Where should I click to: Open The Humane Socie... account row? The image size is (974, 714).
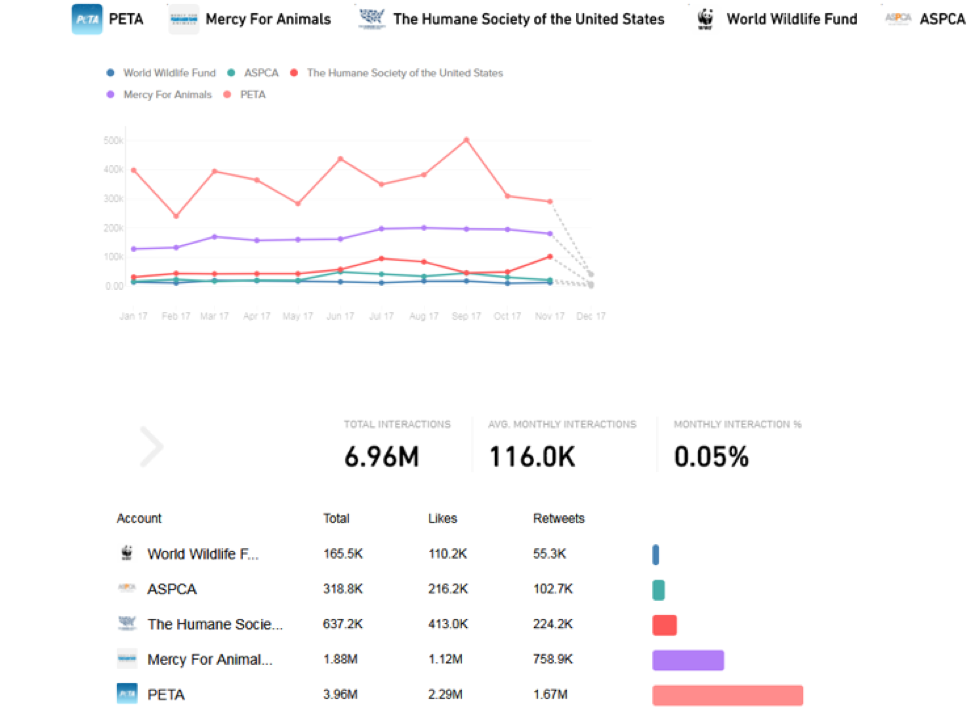click(x=214, y=624)
